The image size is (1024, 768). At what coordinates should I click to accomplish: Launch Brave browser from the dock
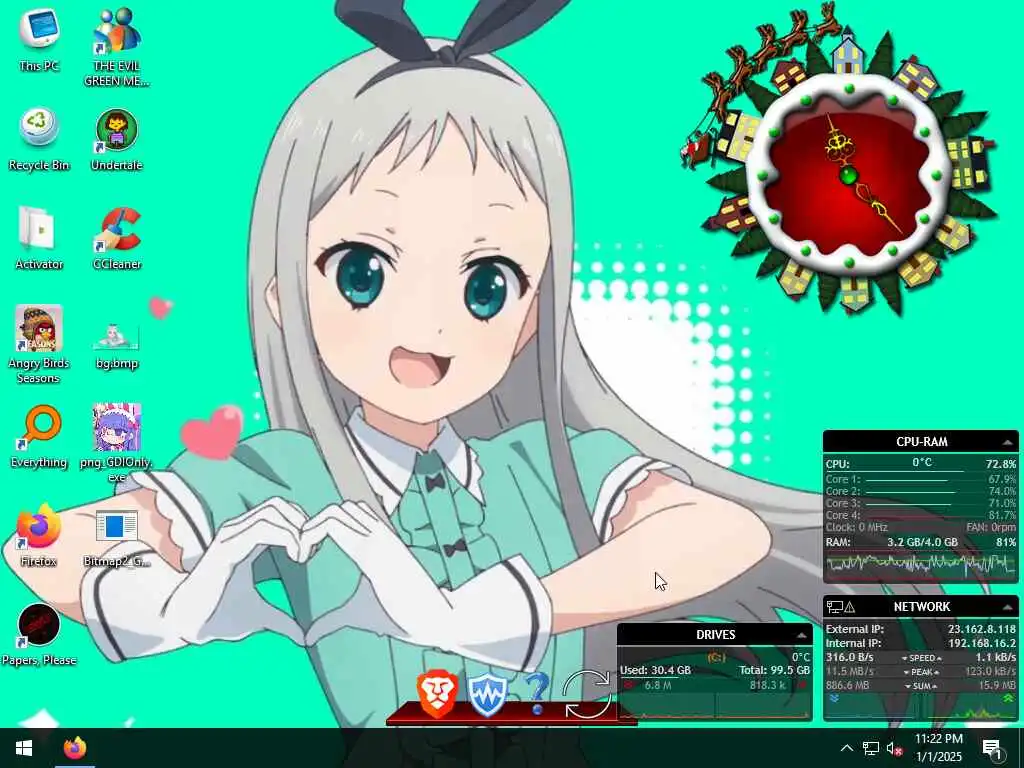pos(437,696)
